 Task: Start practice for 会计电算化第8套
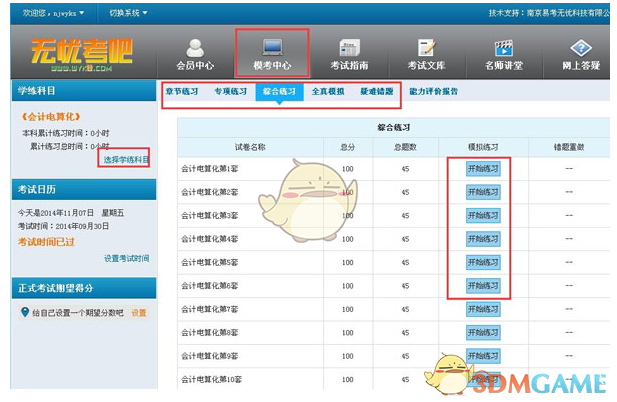483,333
